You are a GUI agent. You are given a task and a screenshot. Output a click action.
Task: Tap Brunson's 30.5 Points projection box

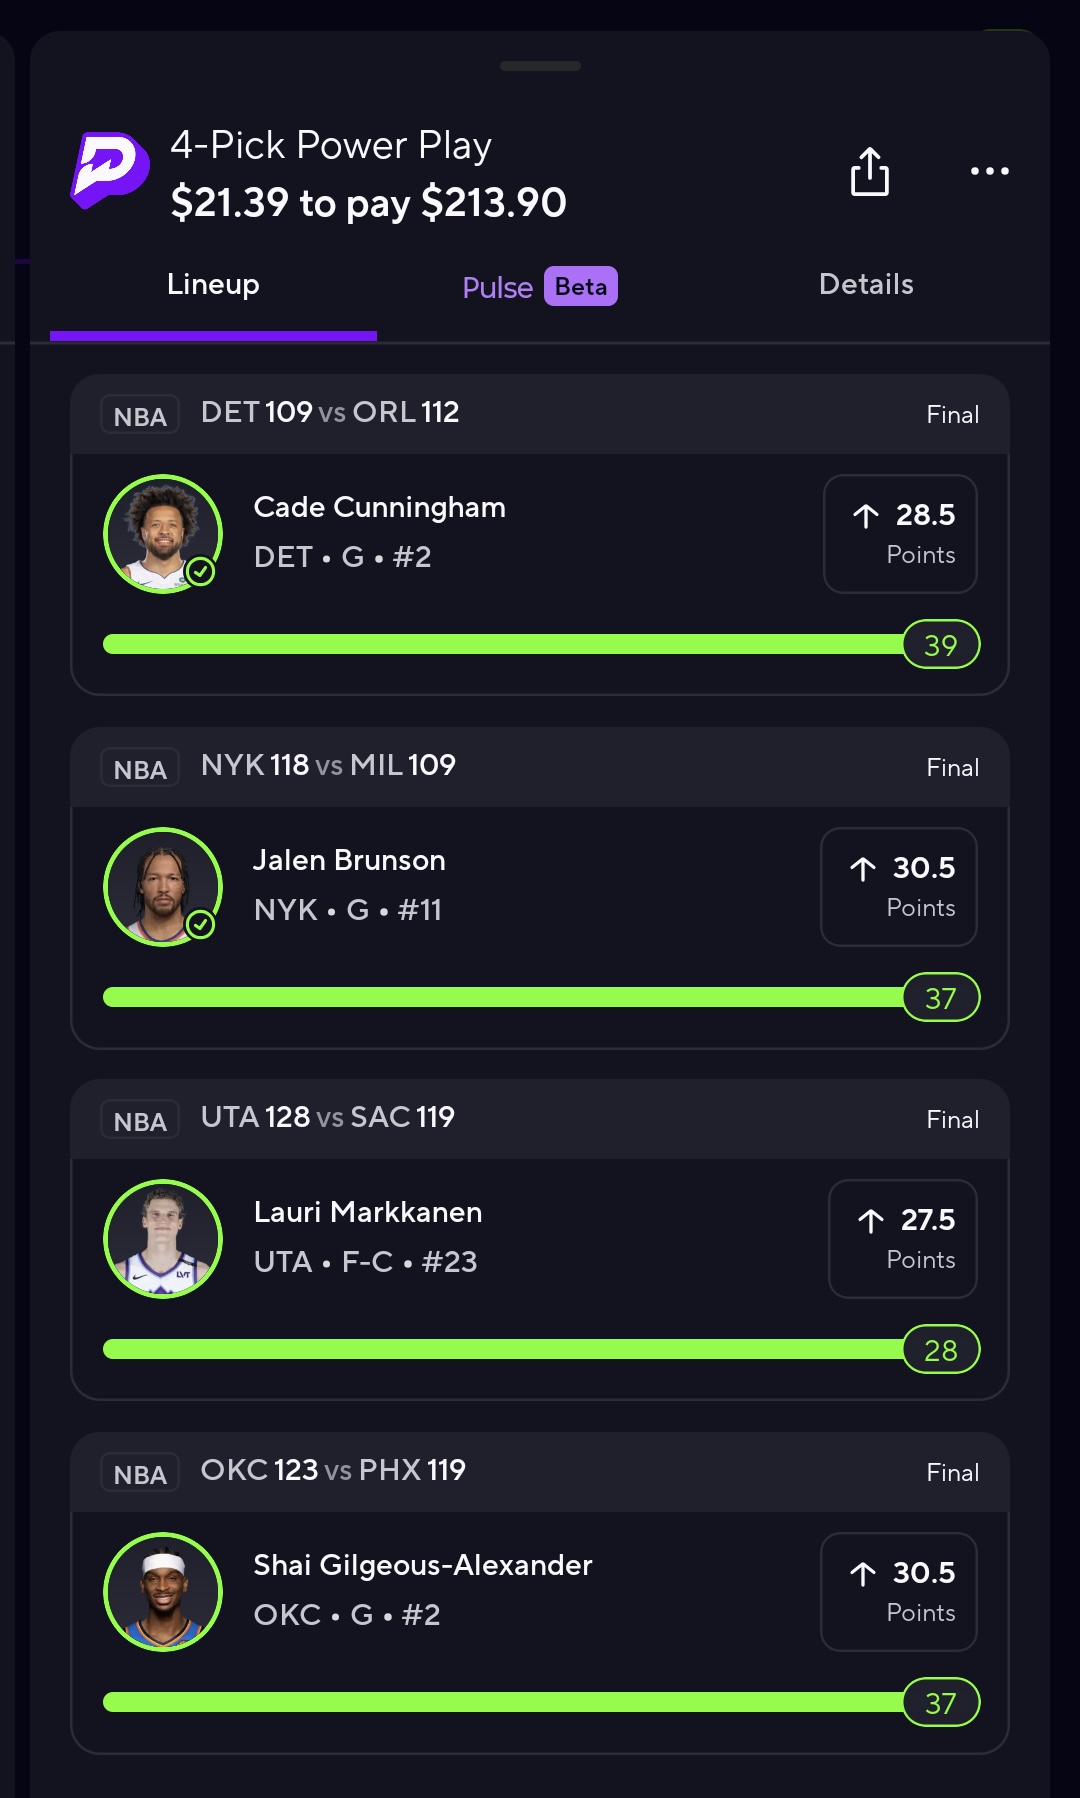(898, 886)
